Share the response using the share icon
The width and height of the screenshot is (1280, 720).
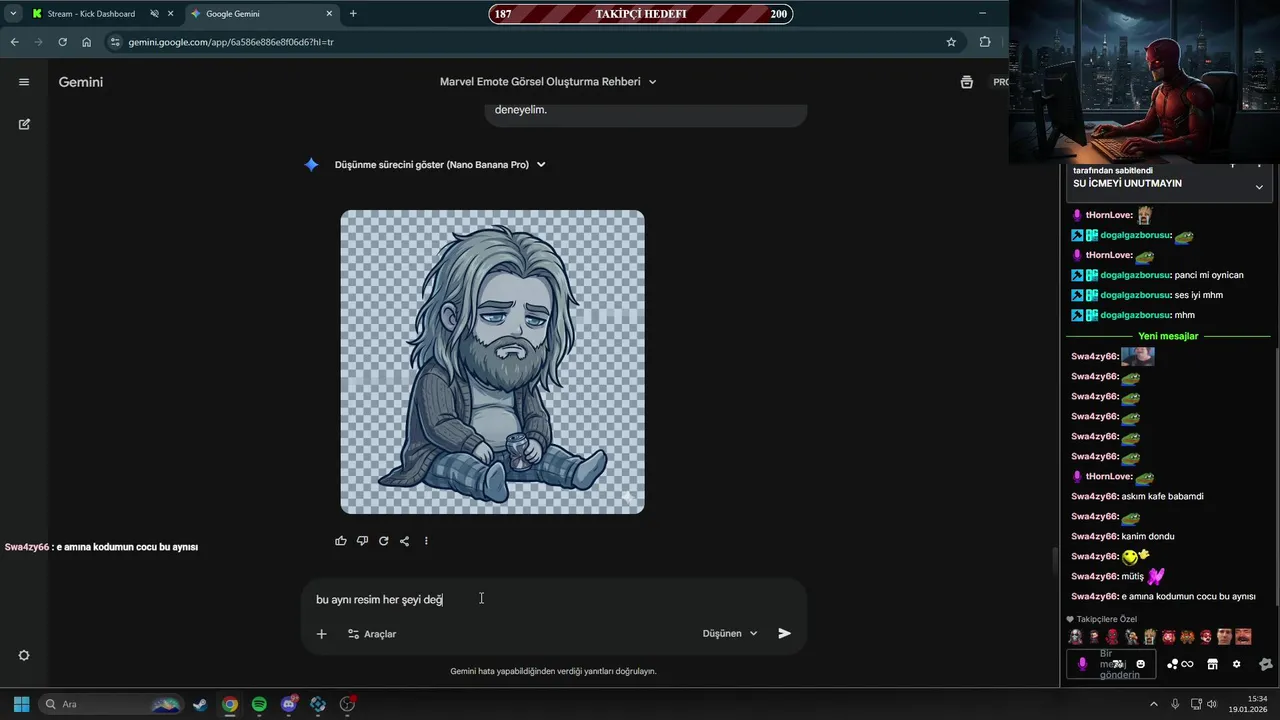404,541
